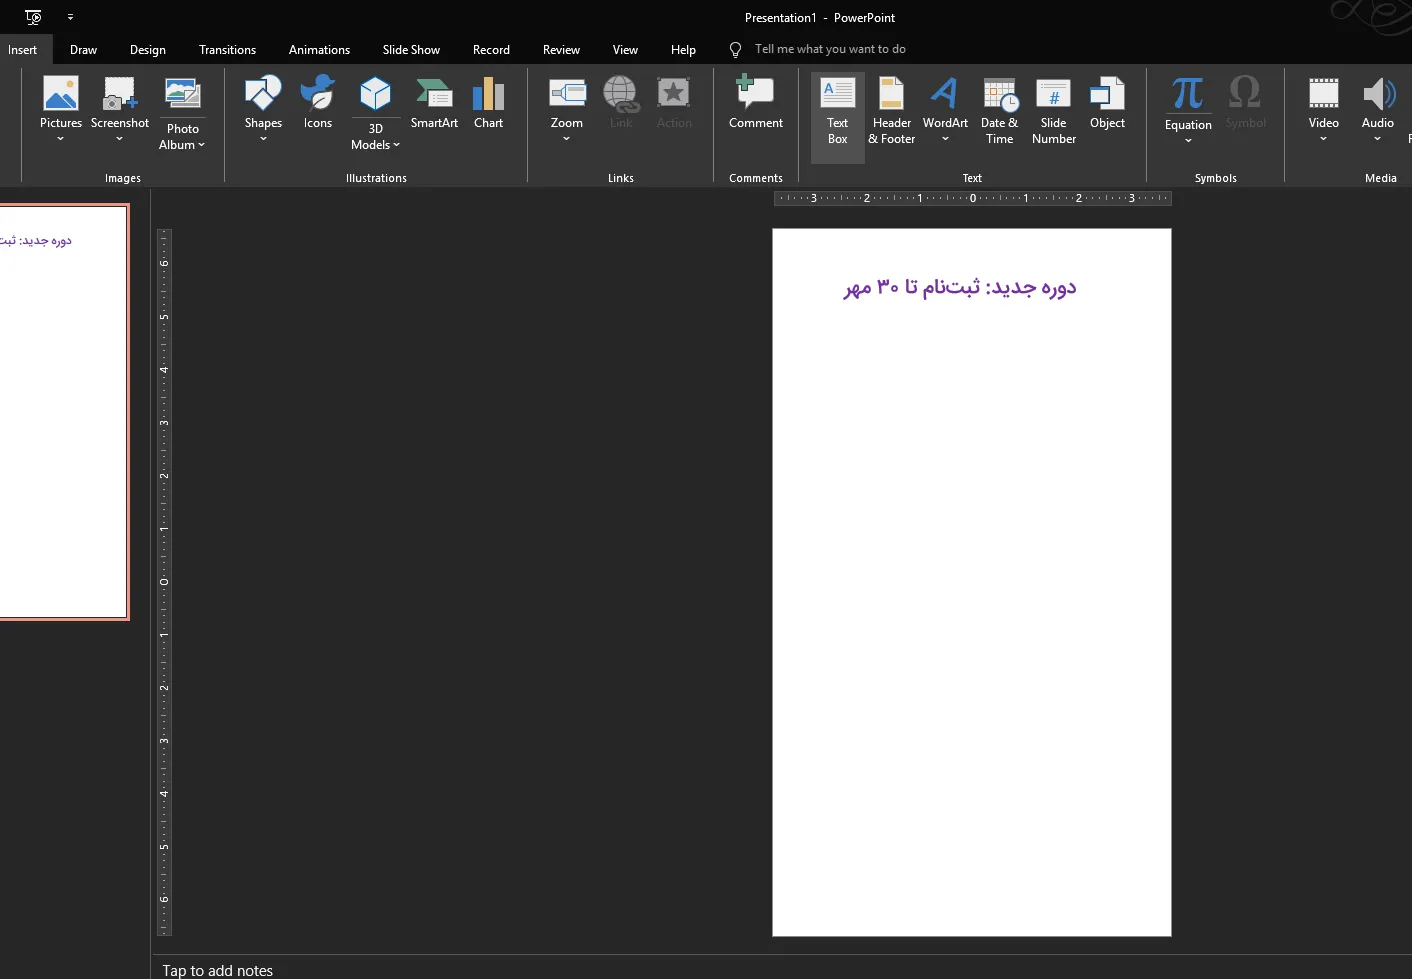The width and height of the screenshot is (1412, 979).
Task: Expand the Audio dropdown arrow
Action: coord(1378,139)
